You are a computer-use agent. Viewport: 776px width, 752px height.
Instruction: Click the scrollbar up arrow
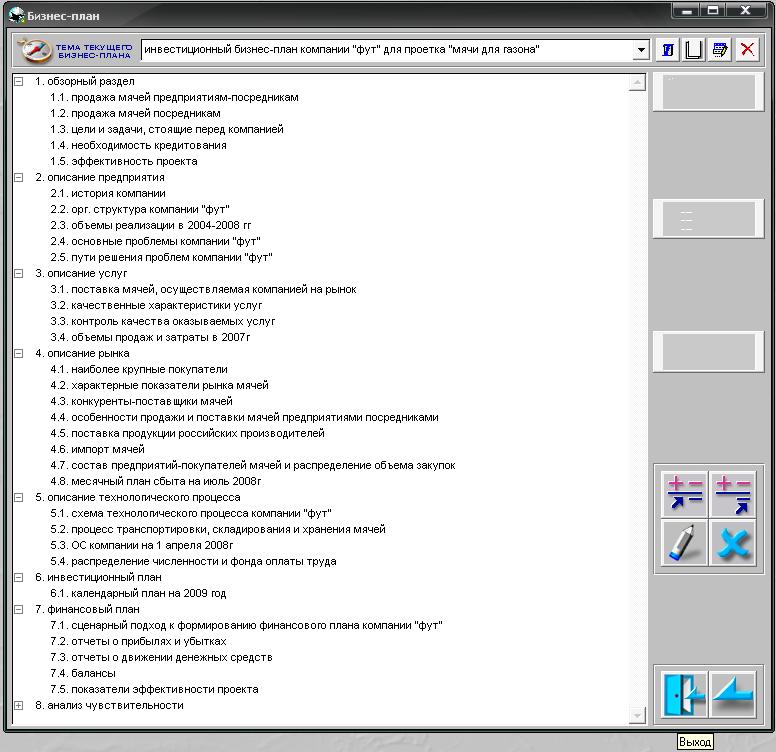[x=637, y=83]
